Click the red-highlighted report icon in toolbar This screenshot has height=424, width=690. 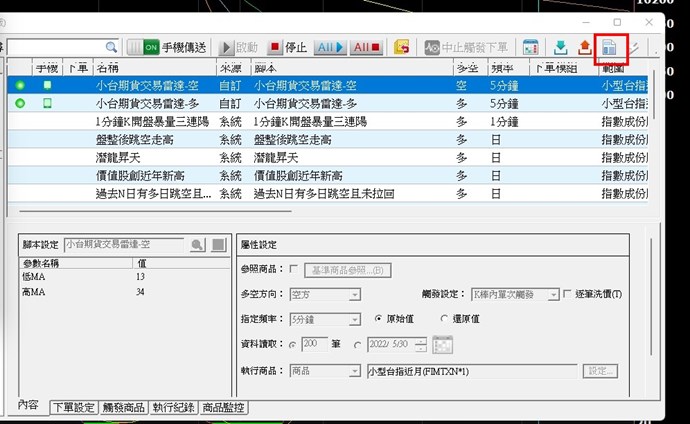pos(610,48)
